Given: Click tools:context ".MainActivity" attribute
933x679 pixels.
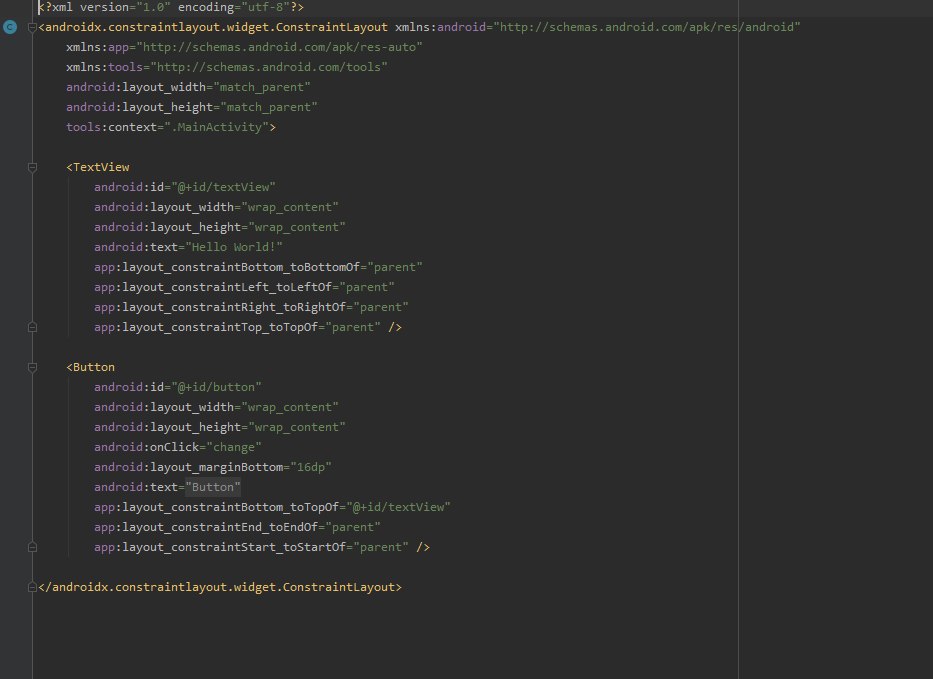Looking at the screenshot, I should 167,127.
